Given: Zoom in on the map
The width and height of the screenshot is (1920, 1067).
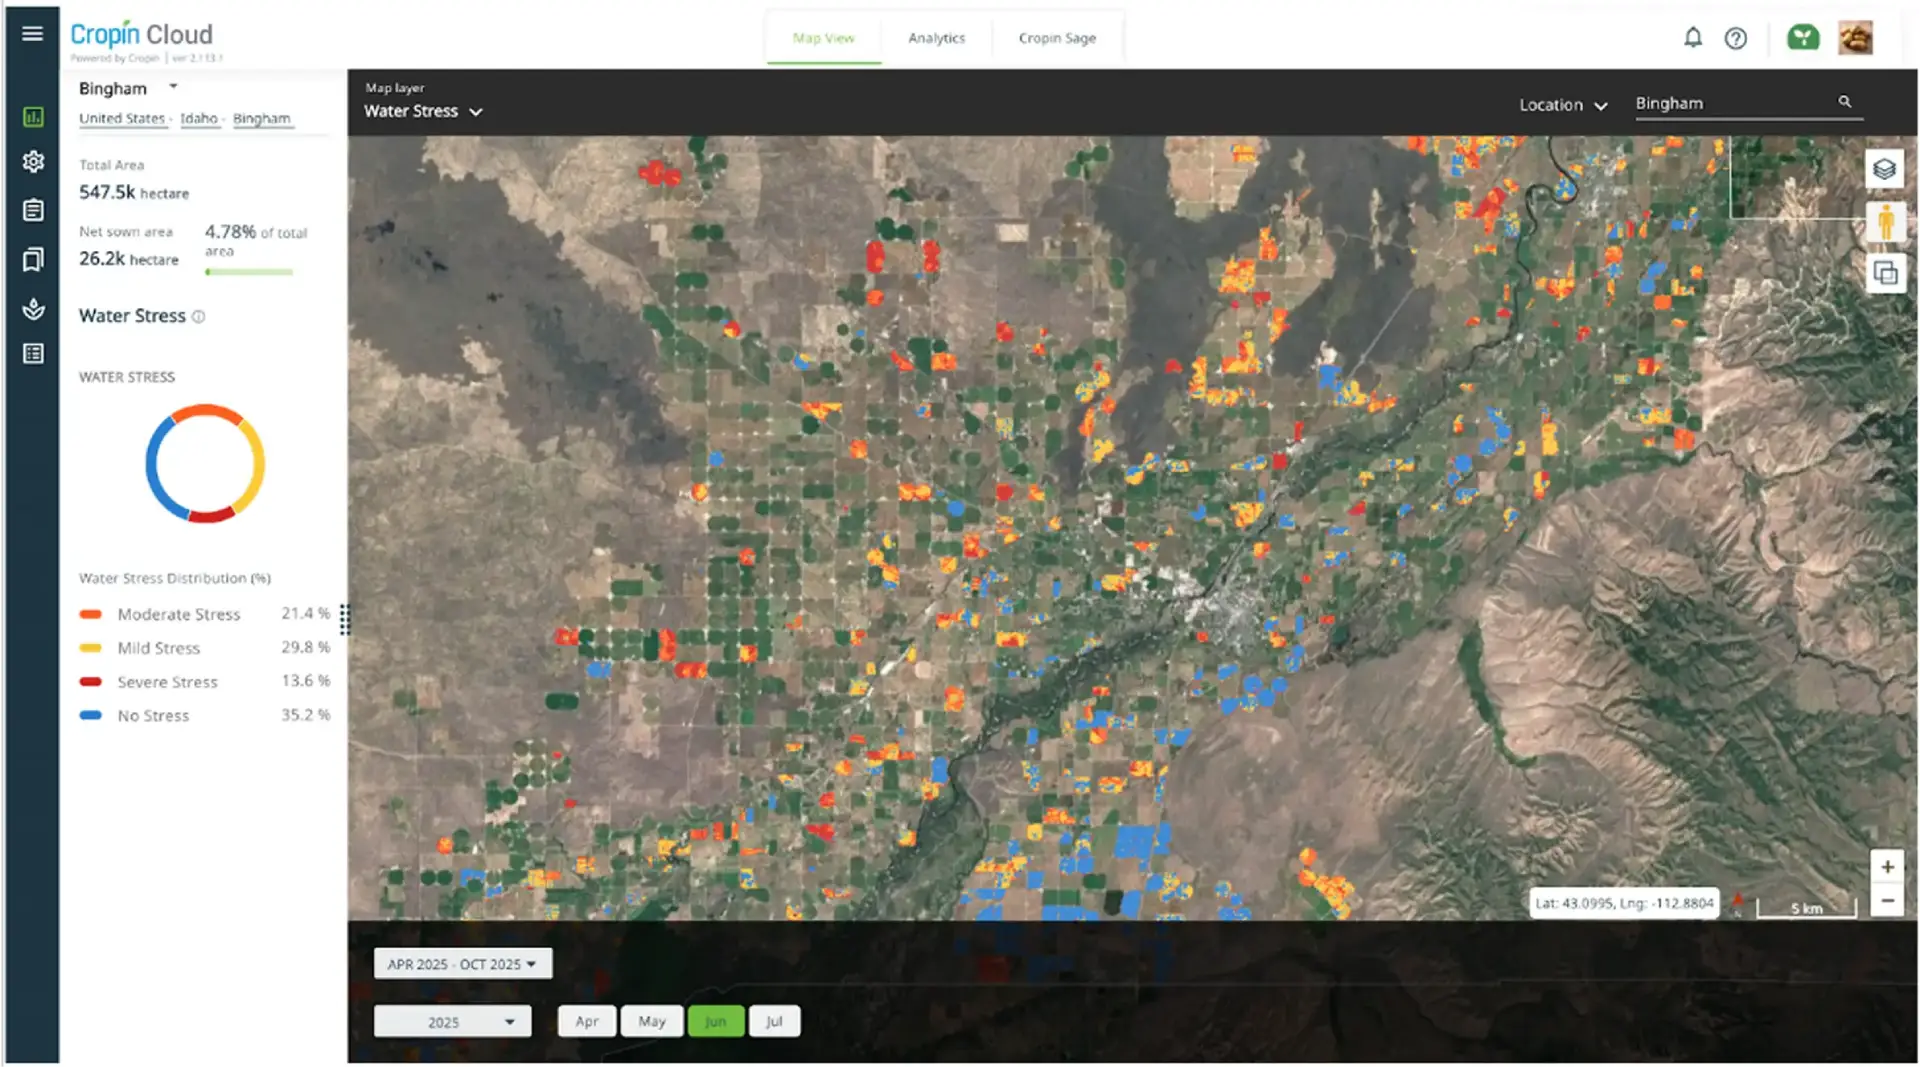Looking at the screenshot, I should [1887, 867].
